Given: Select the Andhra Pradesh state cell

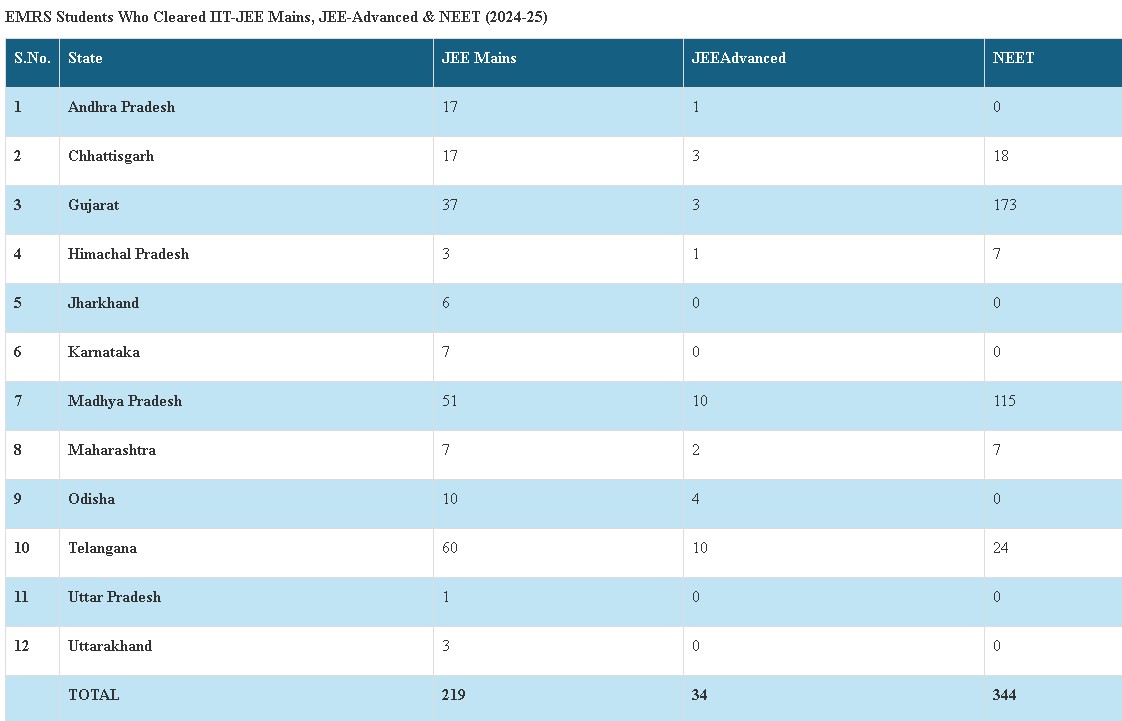Looking at the screenshot, I should click(121, 107).
